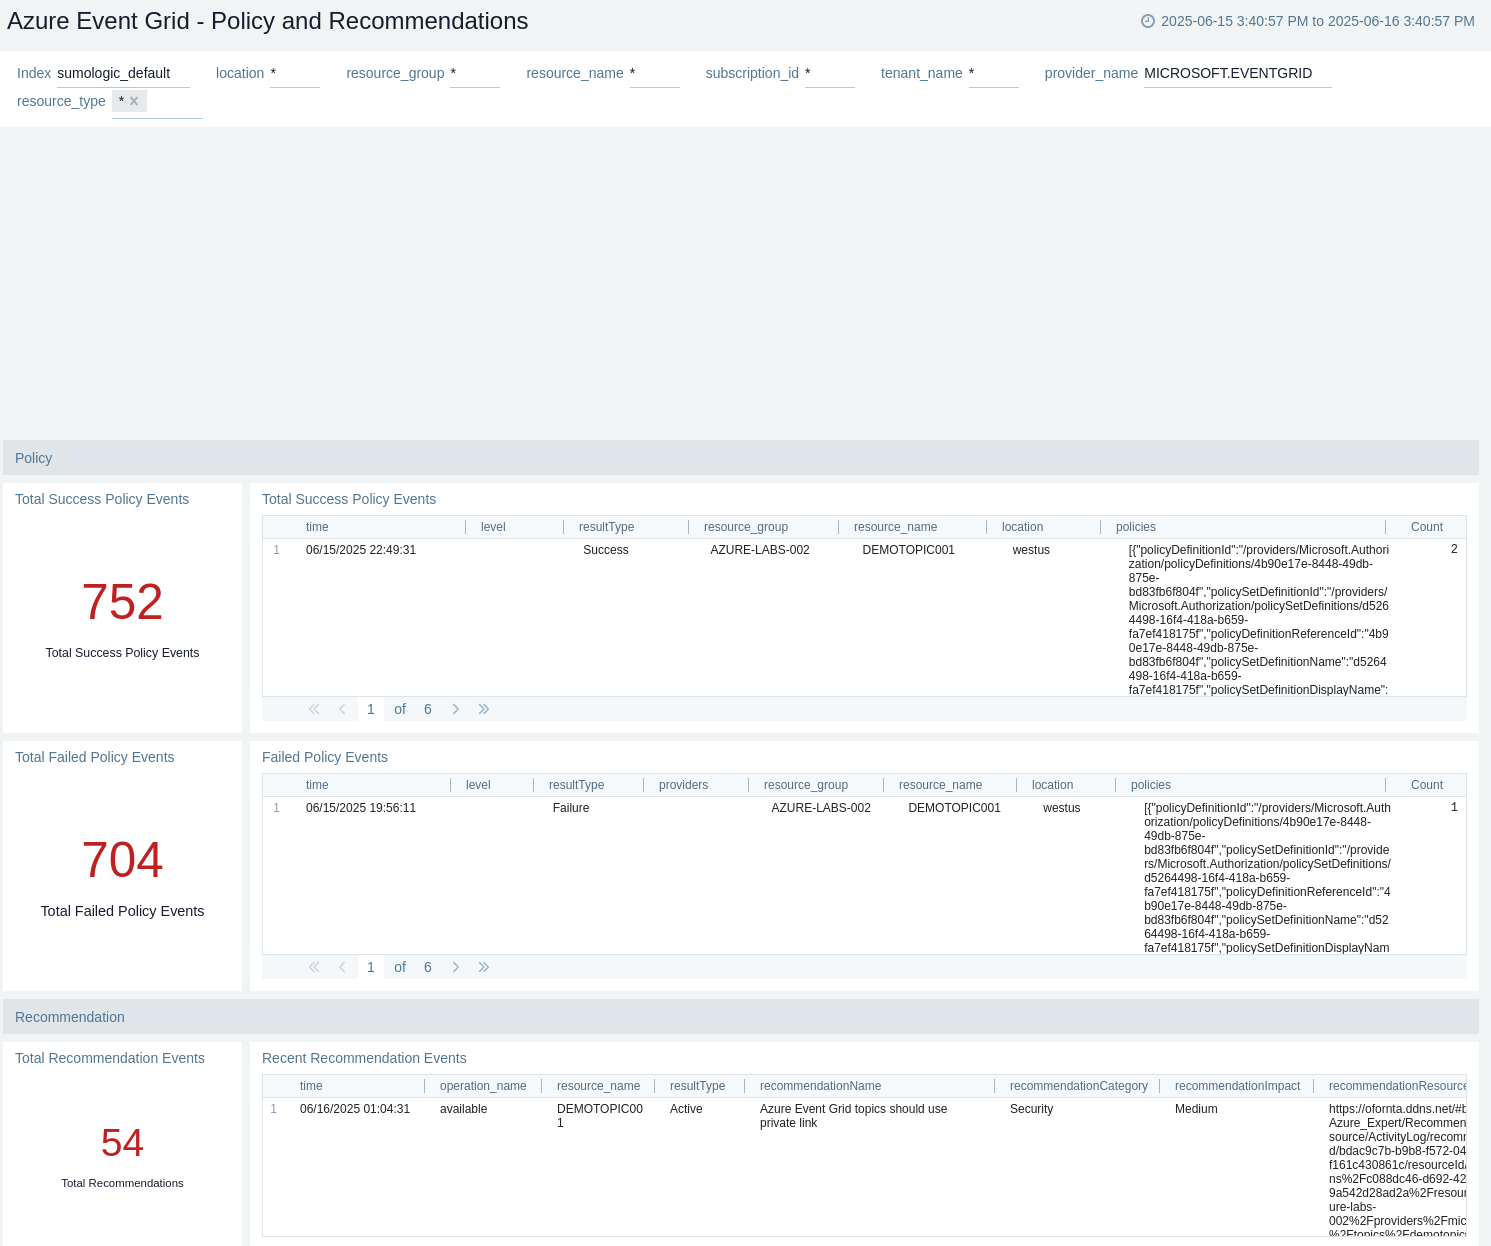Click AZURE-LABS-002 in Success Policy table
The width and height of the screenshot is (1491, 1246).
point(760,550)
